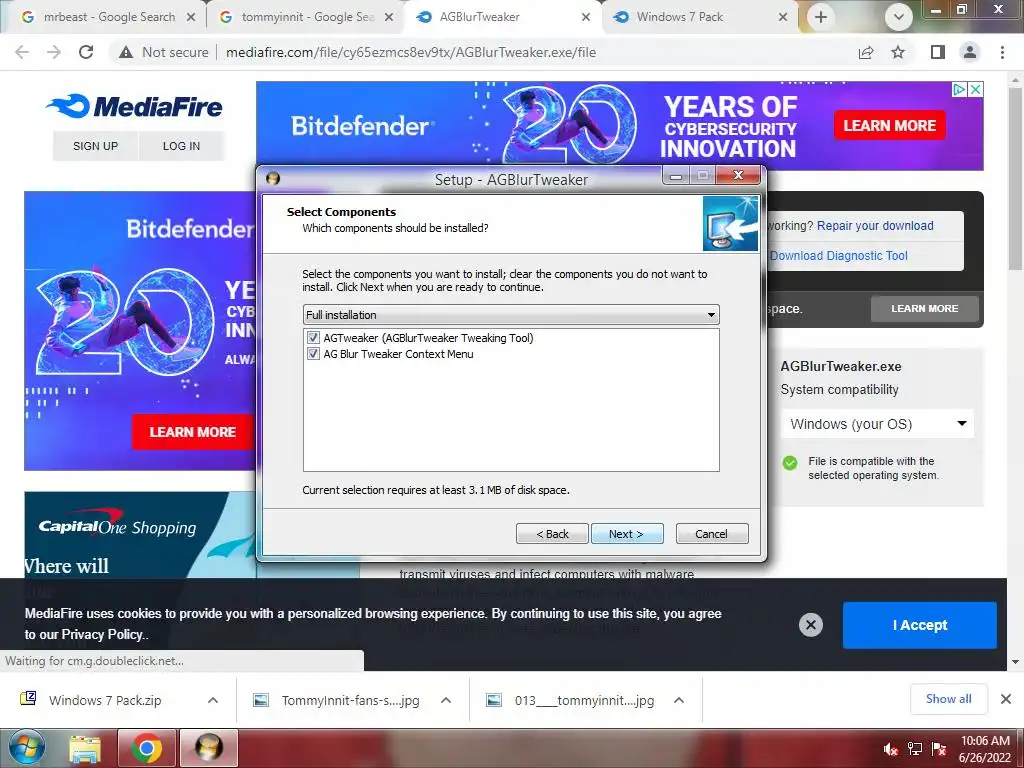This screenshot has height=768, width=1024.
Task: Click the browser forward arrow
Action: click(54, 52)
